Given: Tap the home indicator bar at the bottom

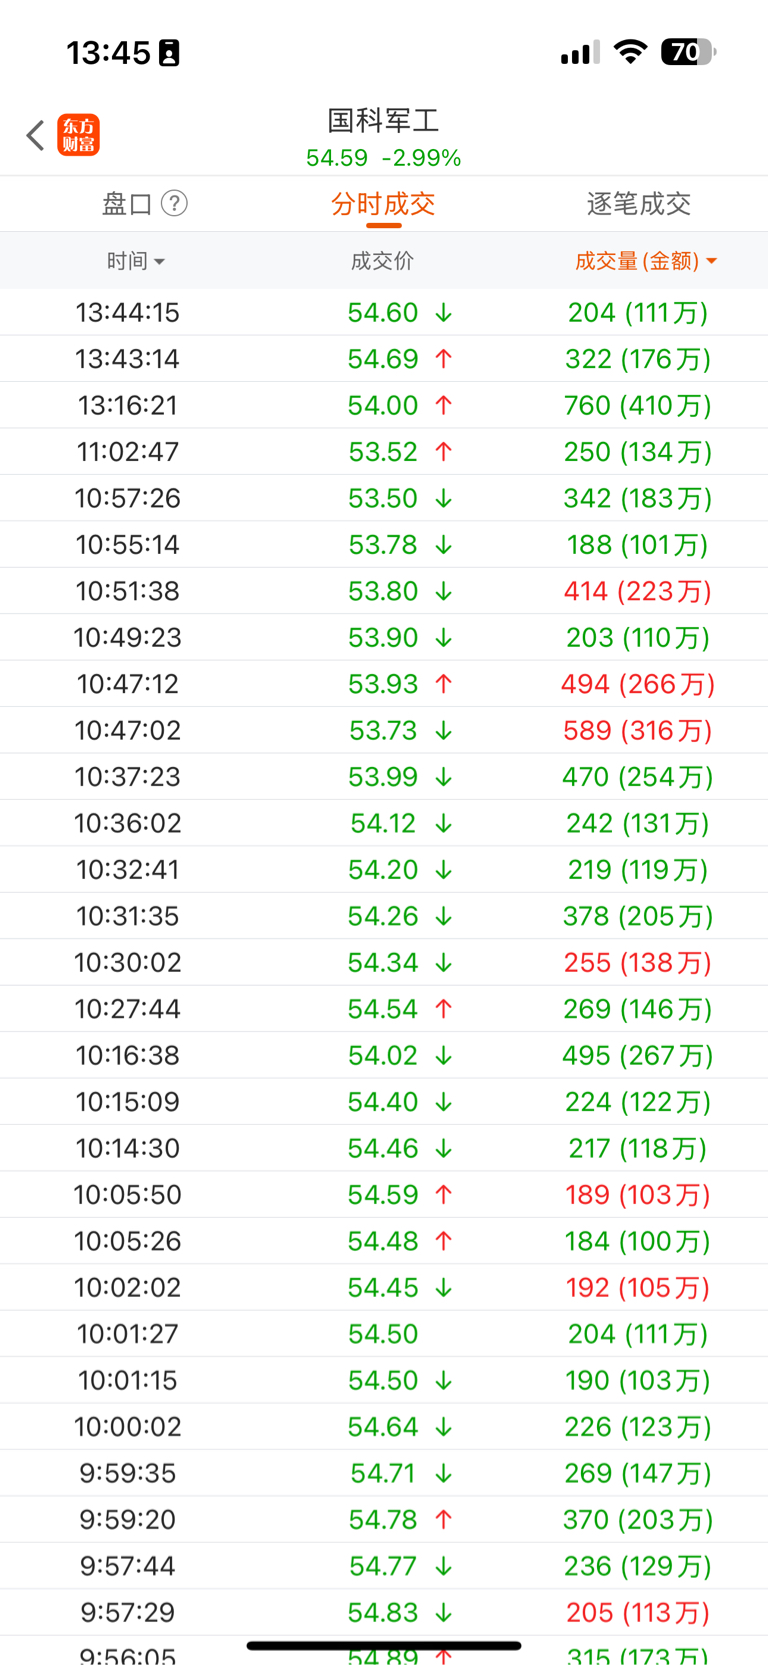Looking at the screenshot, I should (384, 1645).
